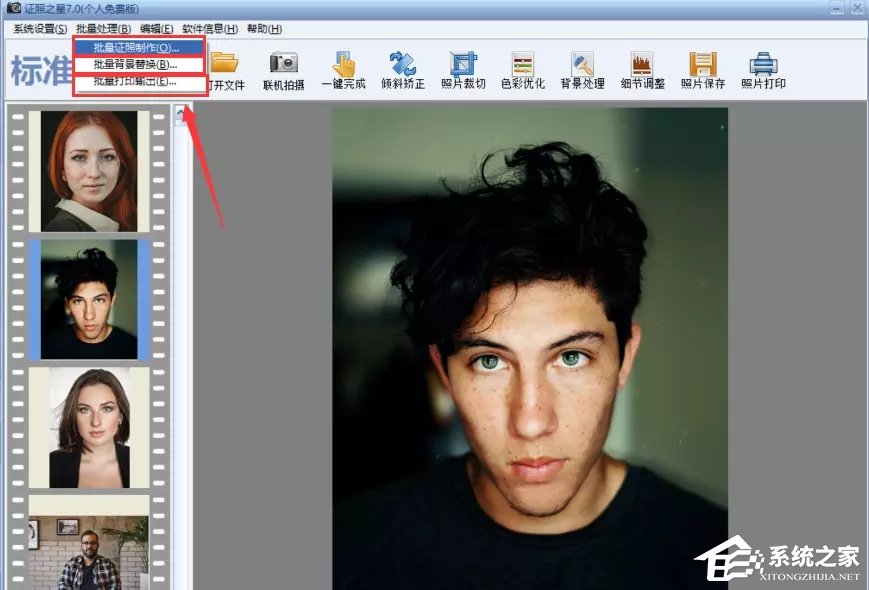Click the app icon in title bar
This screenshot has height=590, width=869.
13,8
